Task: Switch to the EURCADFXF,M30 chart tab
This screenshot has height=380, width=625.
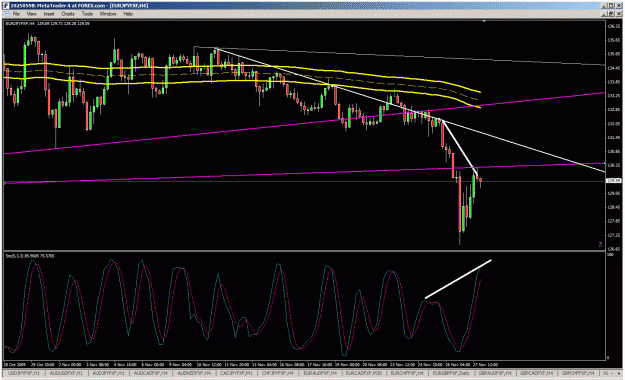Action: click(x=364, y=373)
